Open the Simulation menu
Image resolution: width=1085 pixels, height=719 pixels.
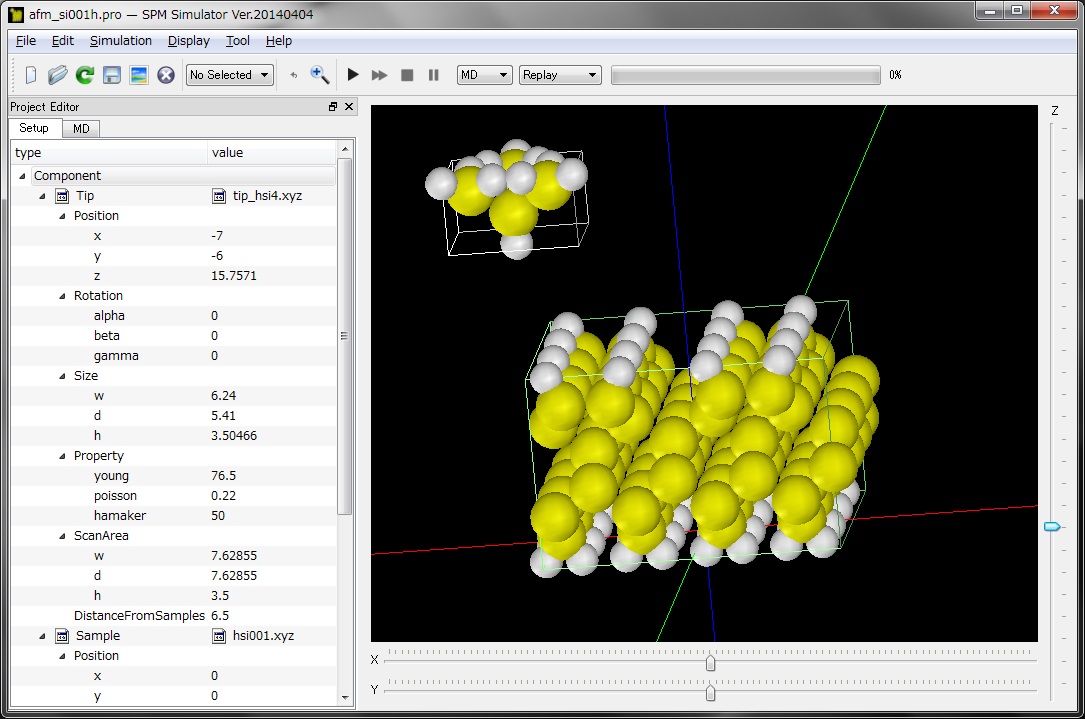(x=120, y=41)
